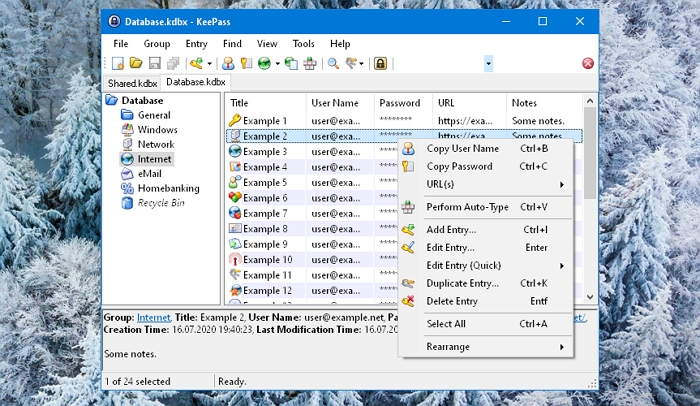Sort by the Notes column header
Screen dimensions: 700x406
545,103
